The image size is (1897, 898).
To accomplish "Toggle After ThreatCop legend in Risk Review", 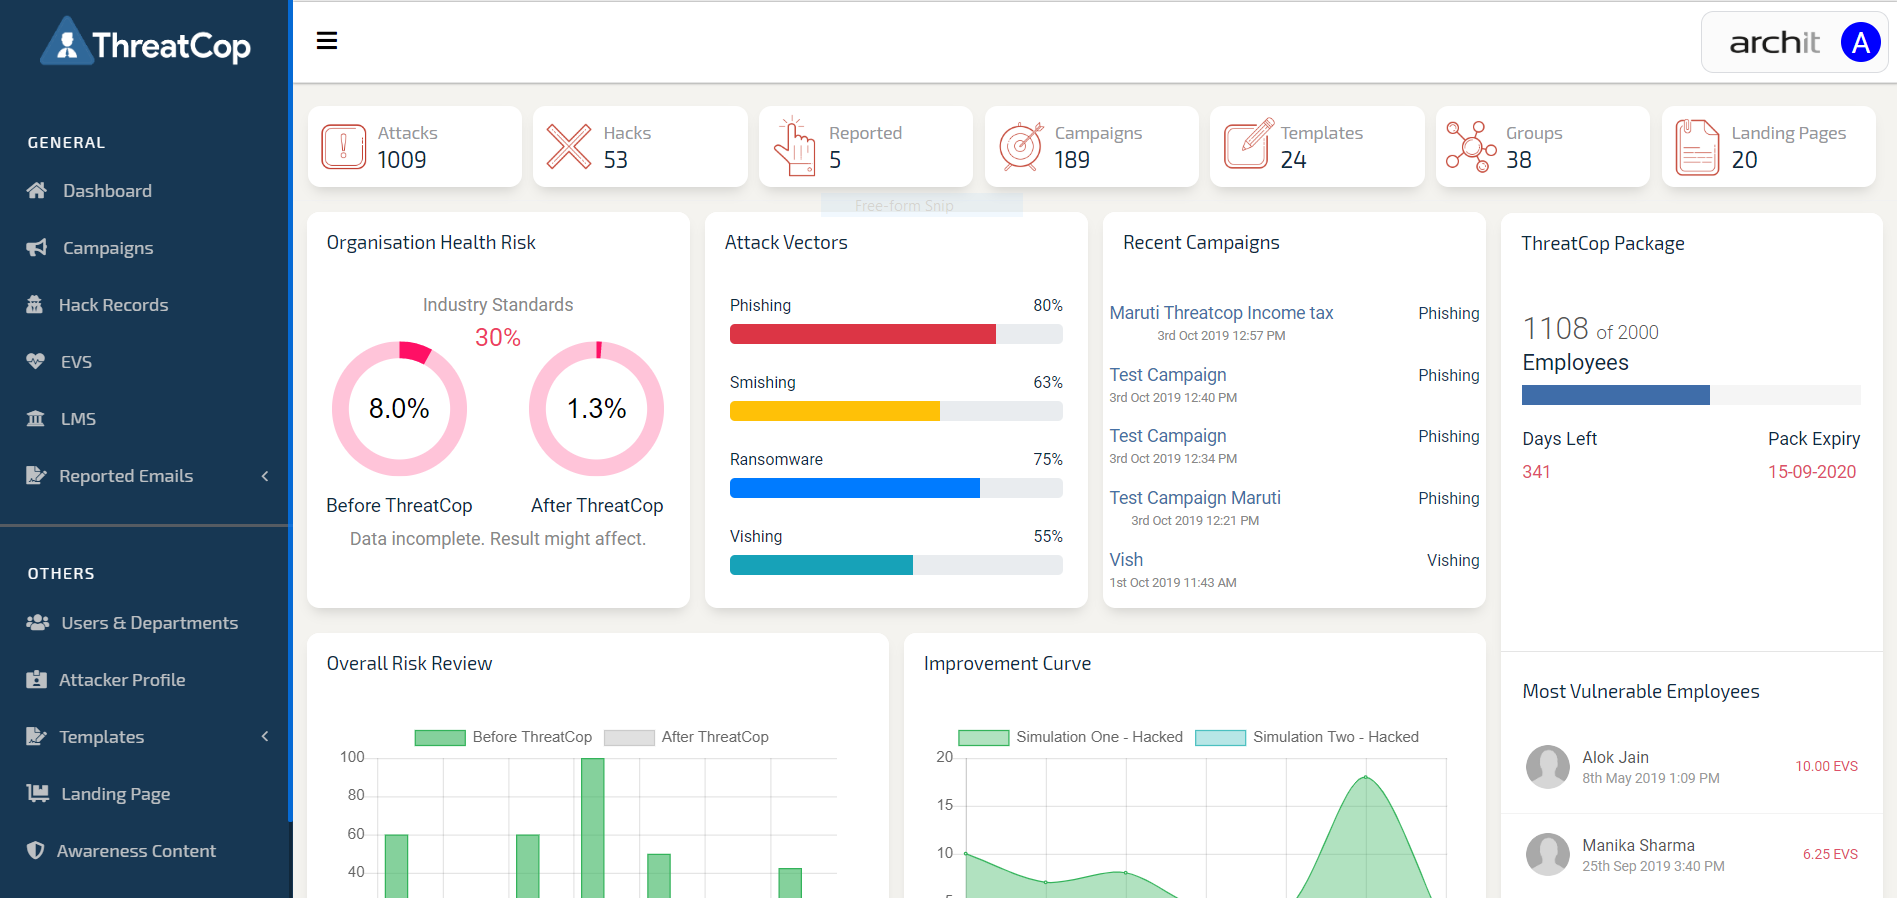I will (x=686, y=737).
